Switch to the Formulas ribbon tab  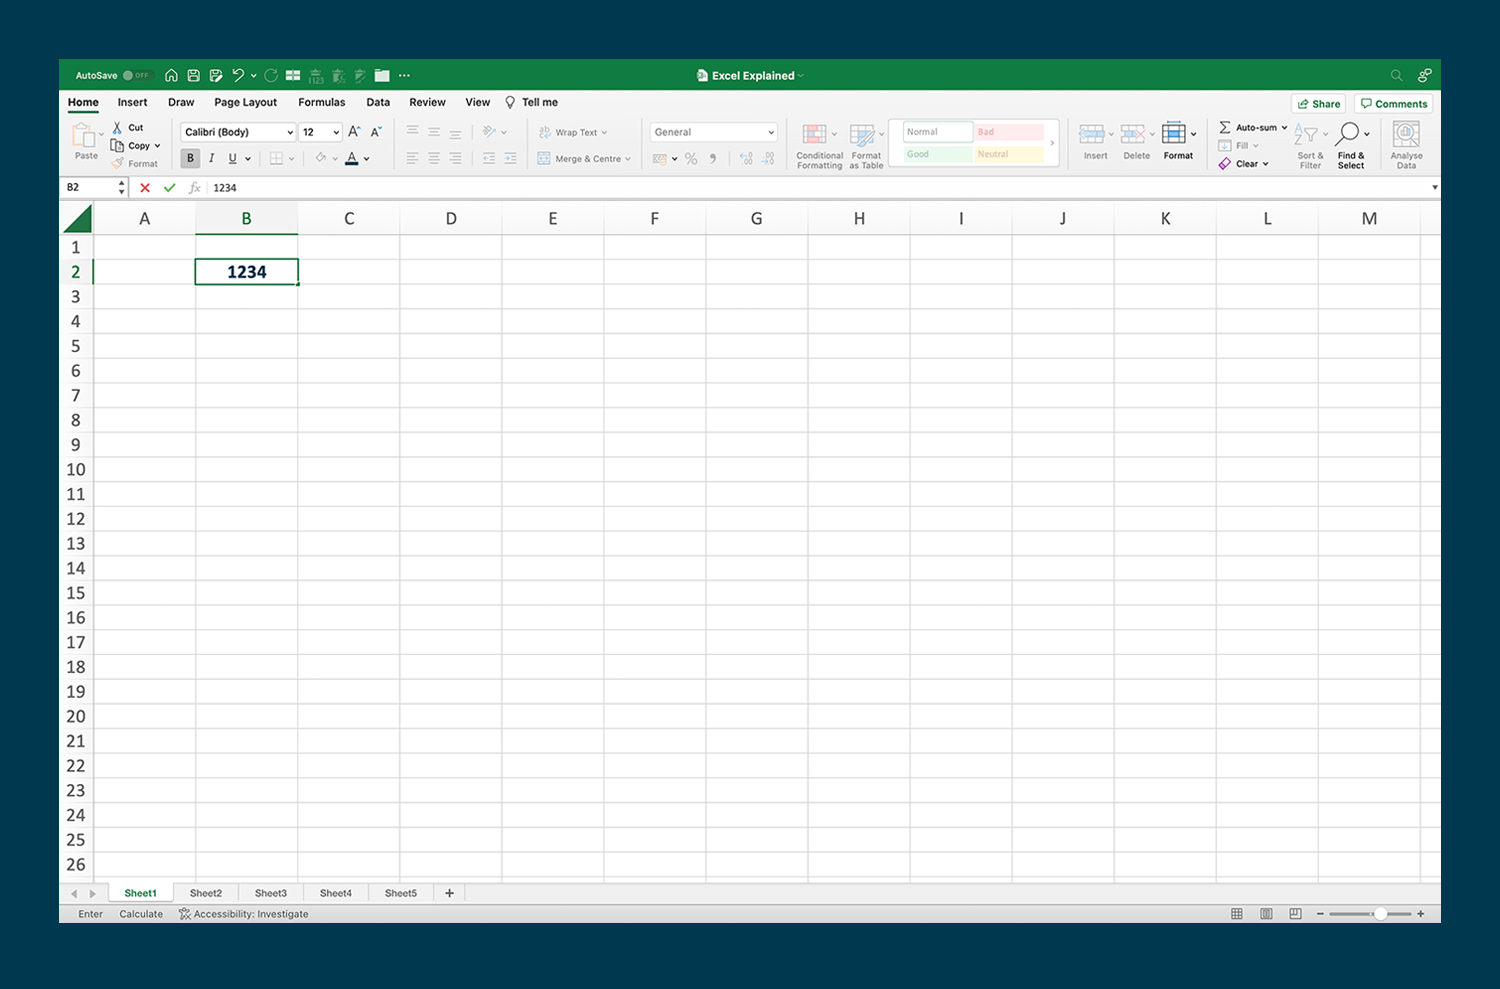(x=322, y=102)
